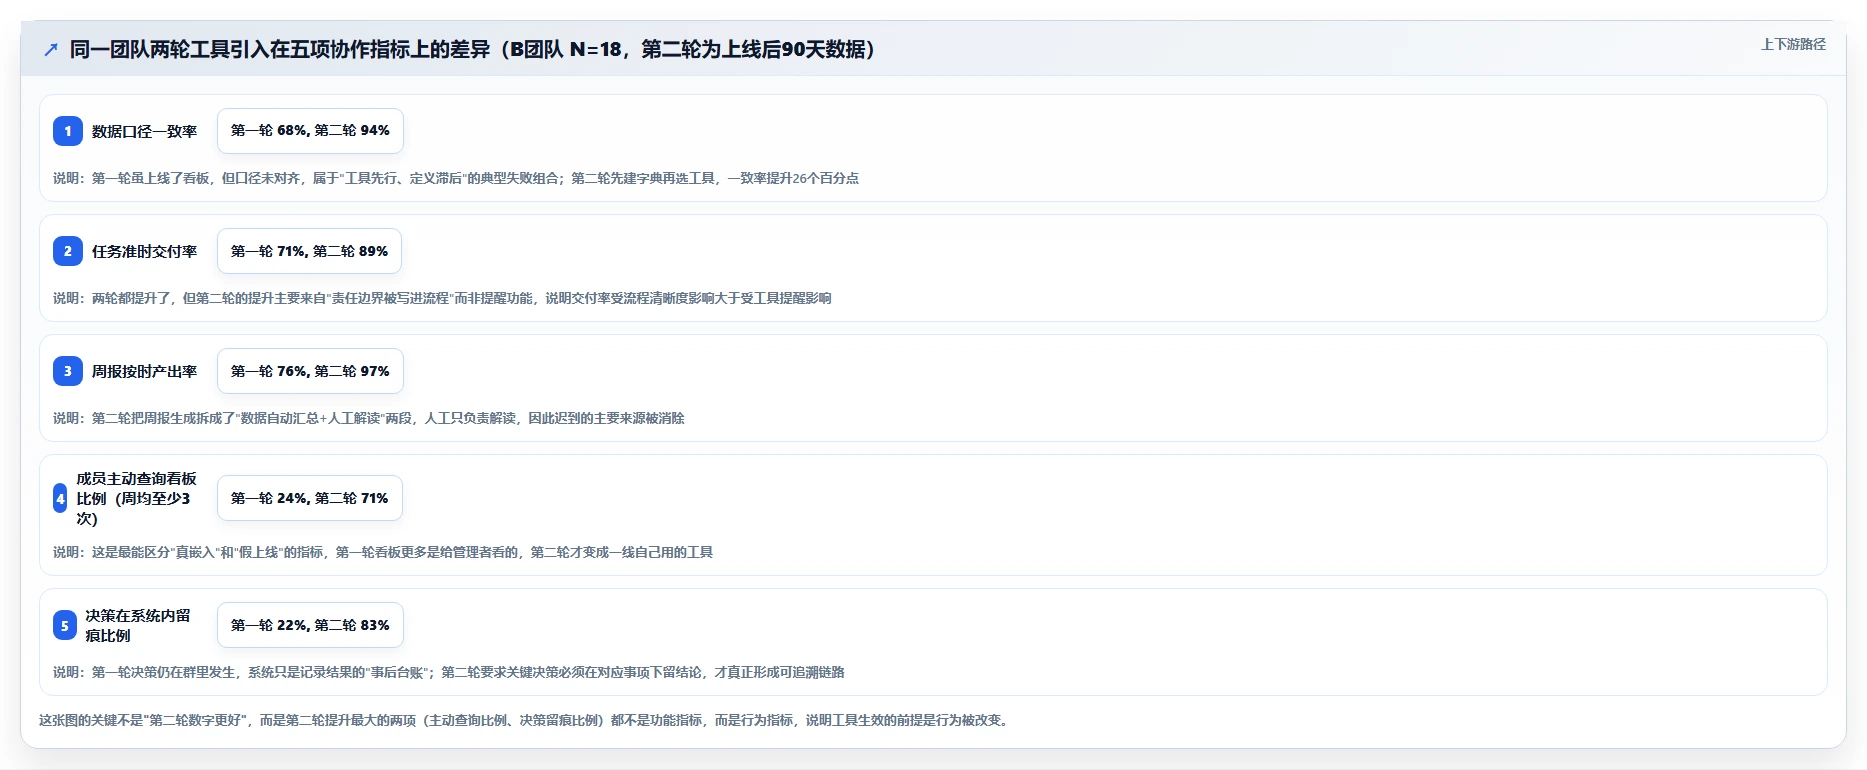Click number badge 3 for 周报按时产出率
The width and height of the screenshot is (1867, 770).
point(68,371)
